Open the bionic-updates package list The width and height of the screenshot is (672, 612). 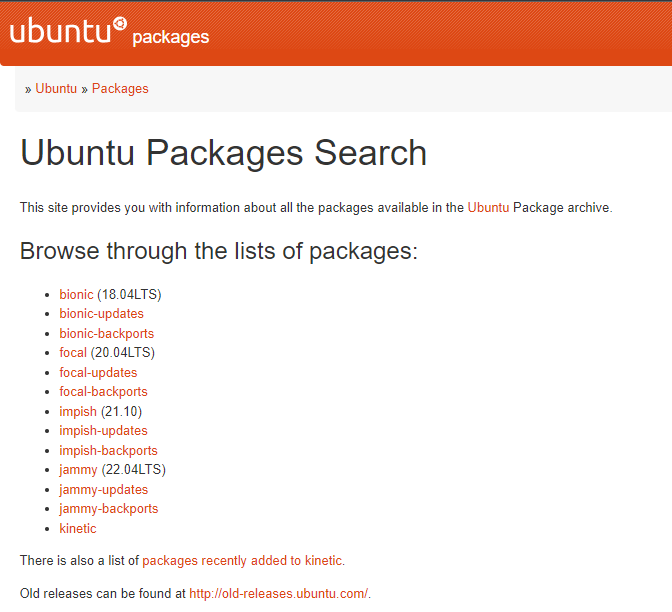pos(101,314)
